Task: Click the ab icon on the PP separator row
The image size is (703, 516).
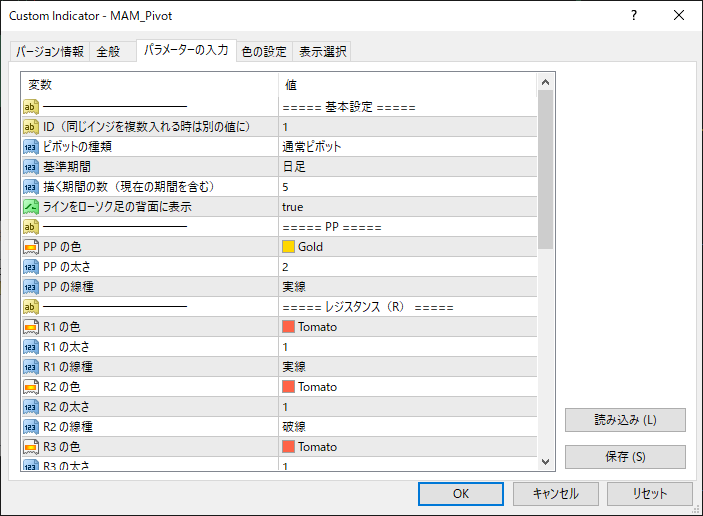Action: coord(31,227)
